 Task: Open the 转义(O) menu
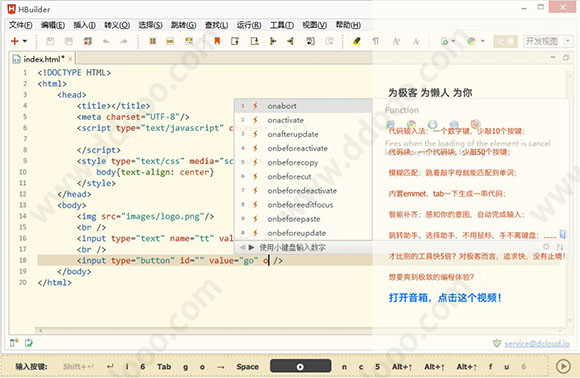117,25
